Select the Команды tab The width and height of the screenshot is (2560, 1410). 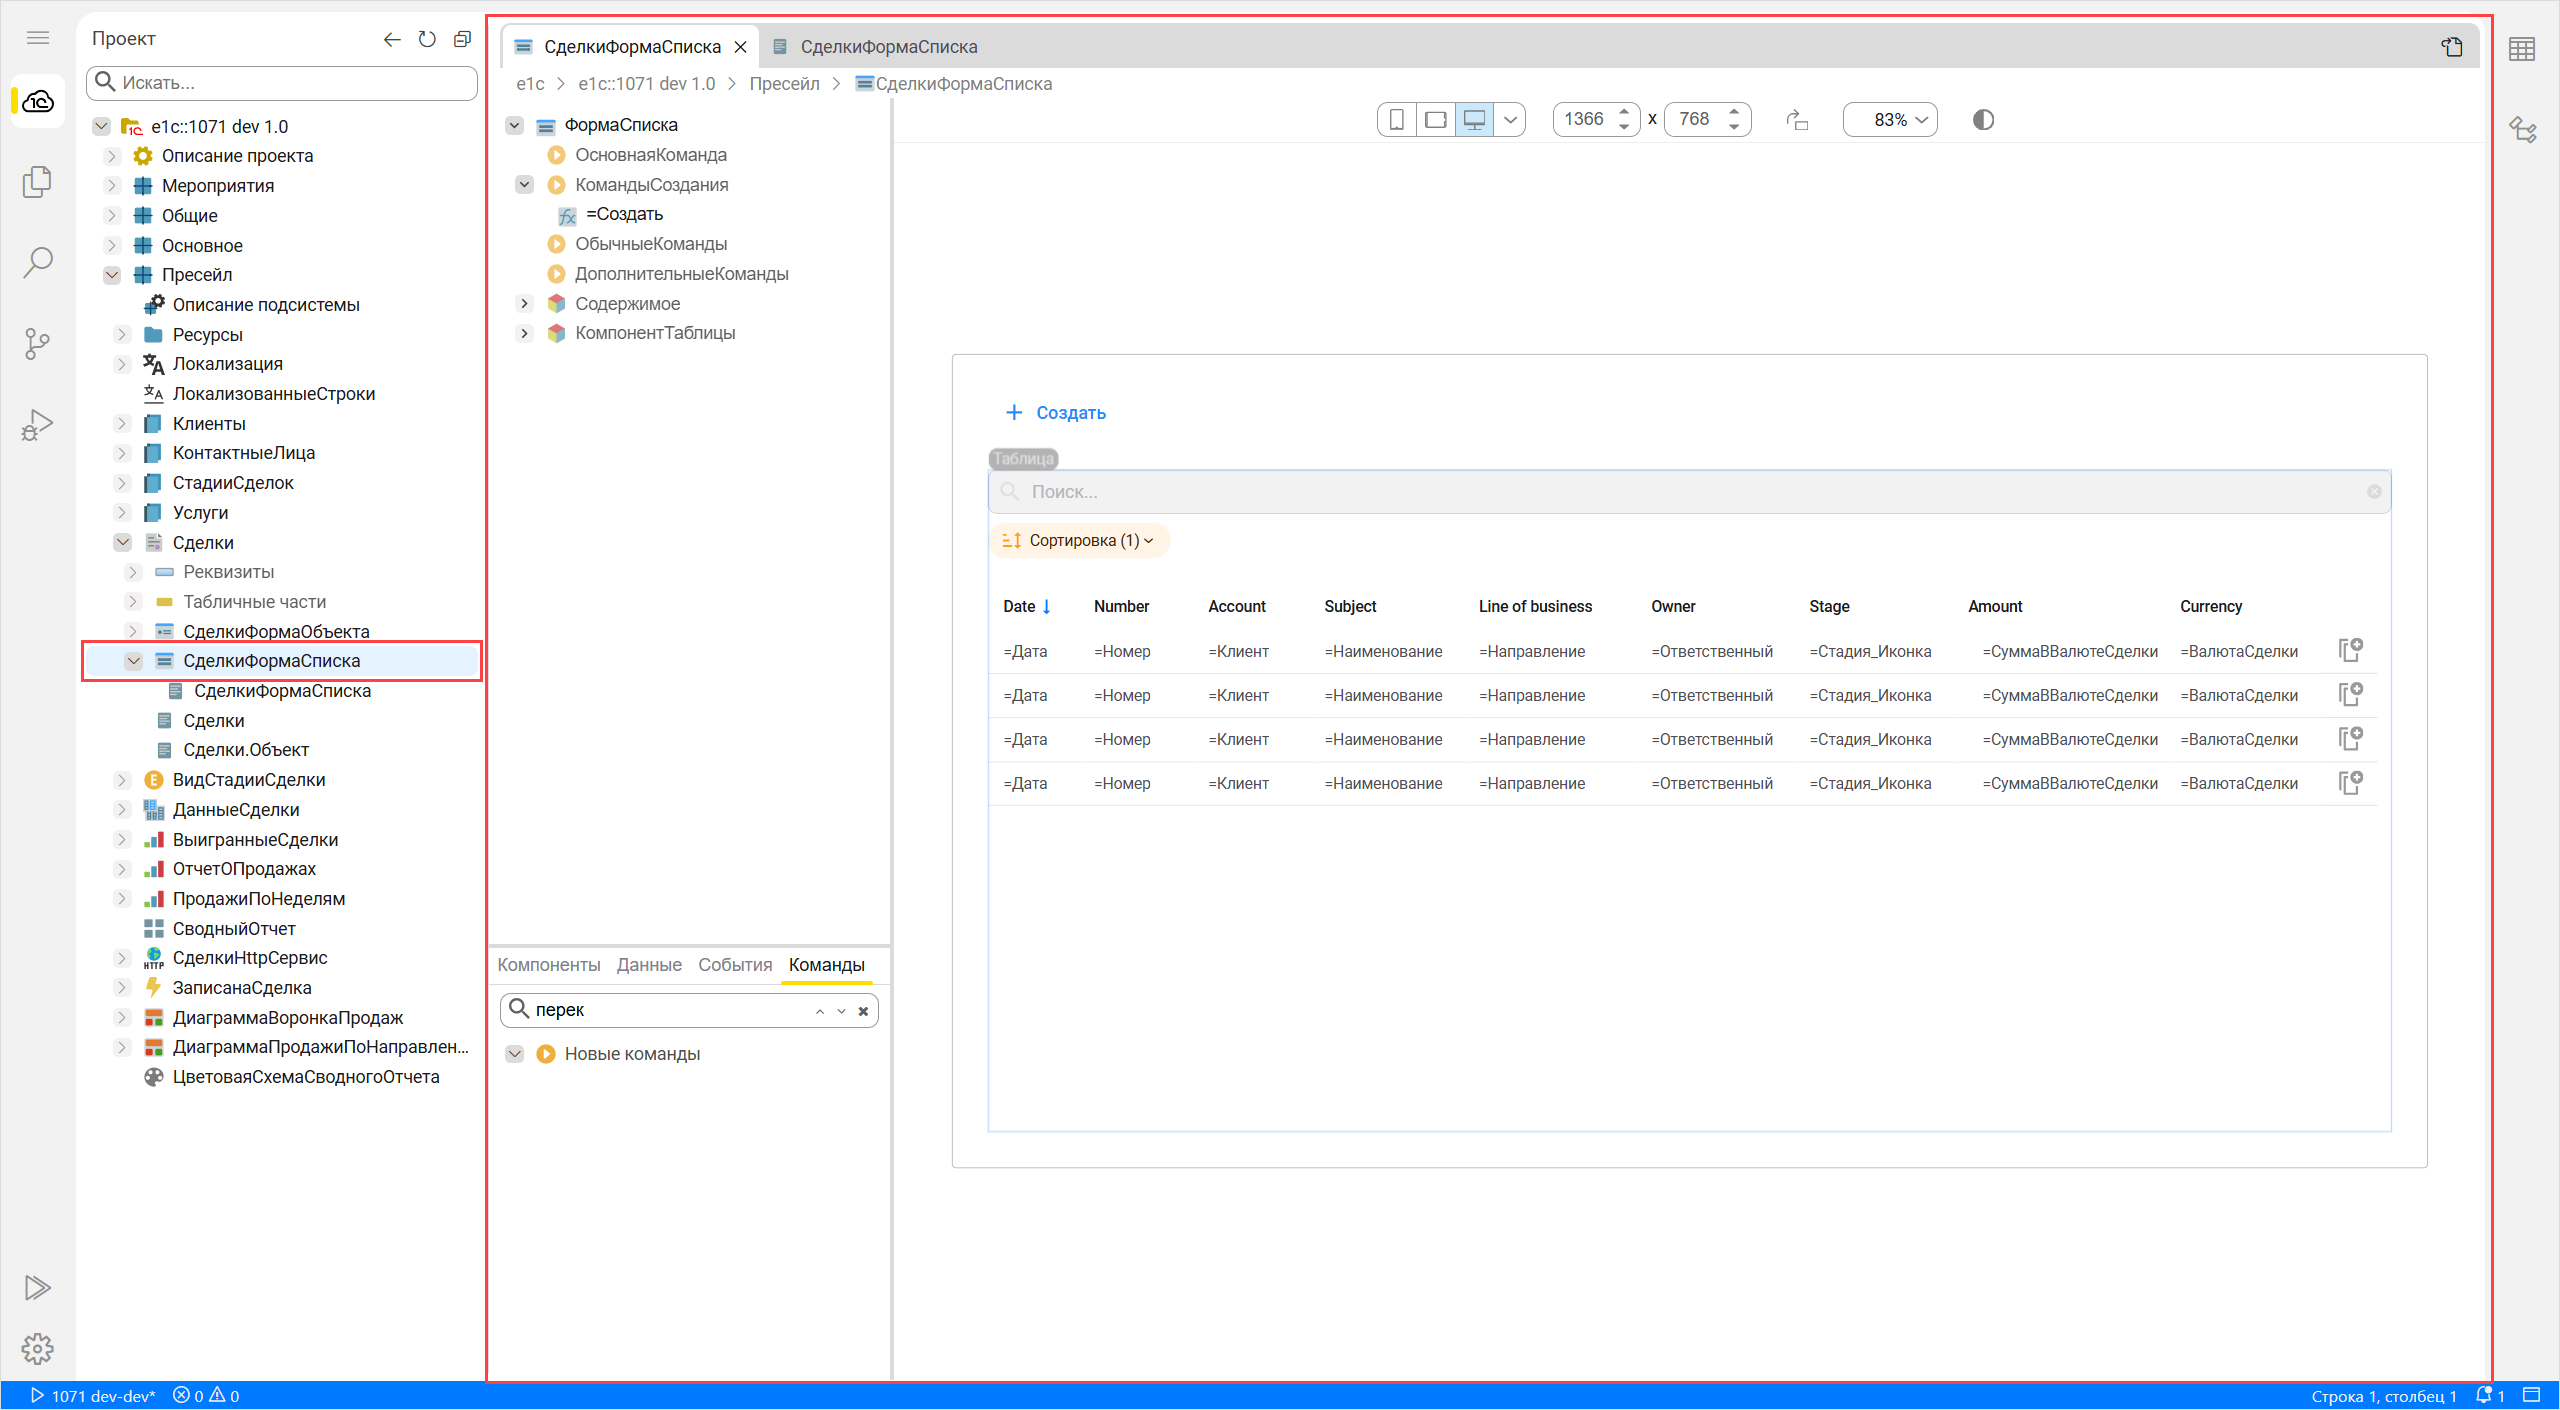tap(826, 965)
